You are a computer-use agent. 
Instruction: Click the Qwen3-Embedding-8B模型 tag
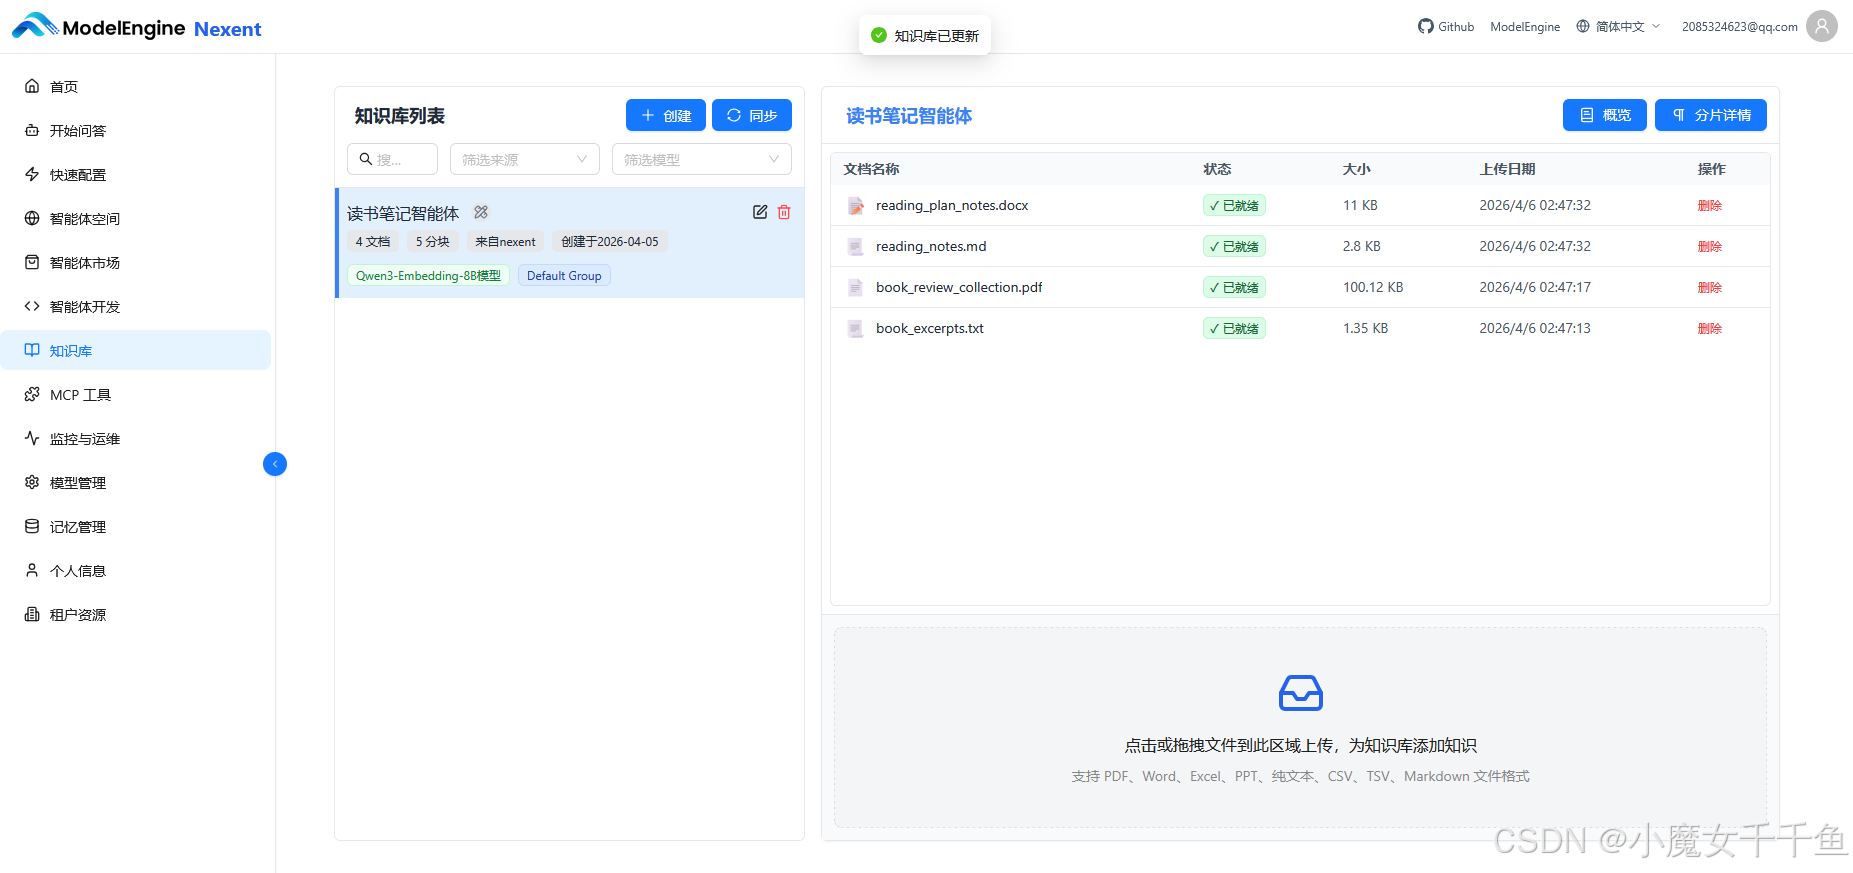click(x=428, y=275)
